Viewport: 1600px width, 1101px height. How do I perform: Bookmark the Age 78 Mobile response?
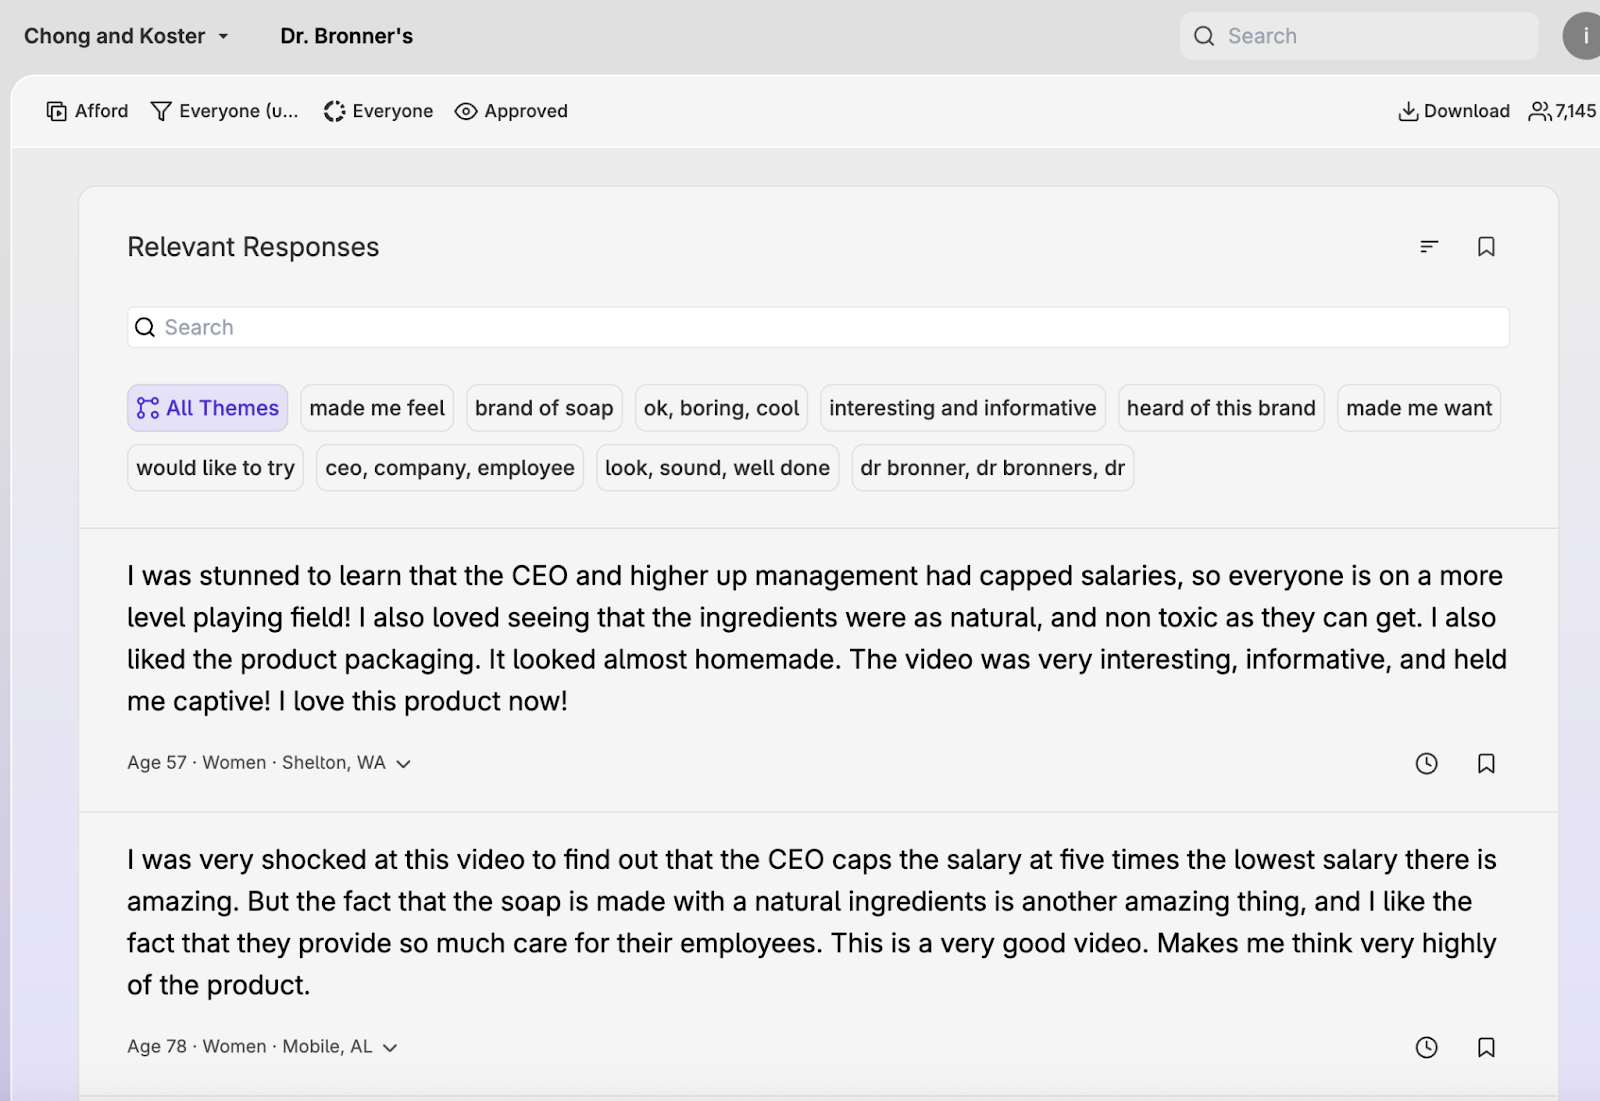coord(1486,1047)
